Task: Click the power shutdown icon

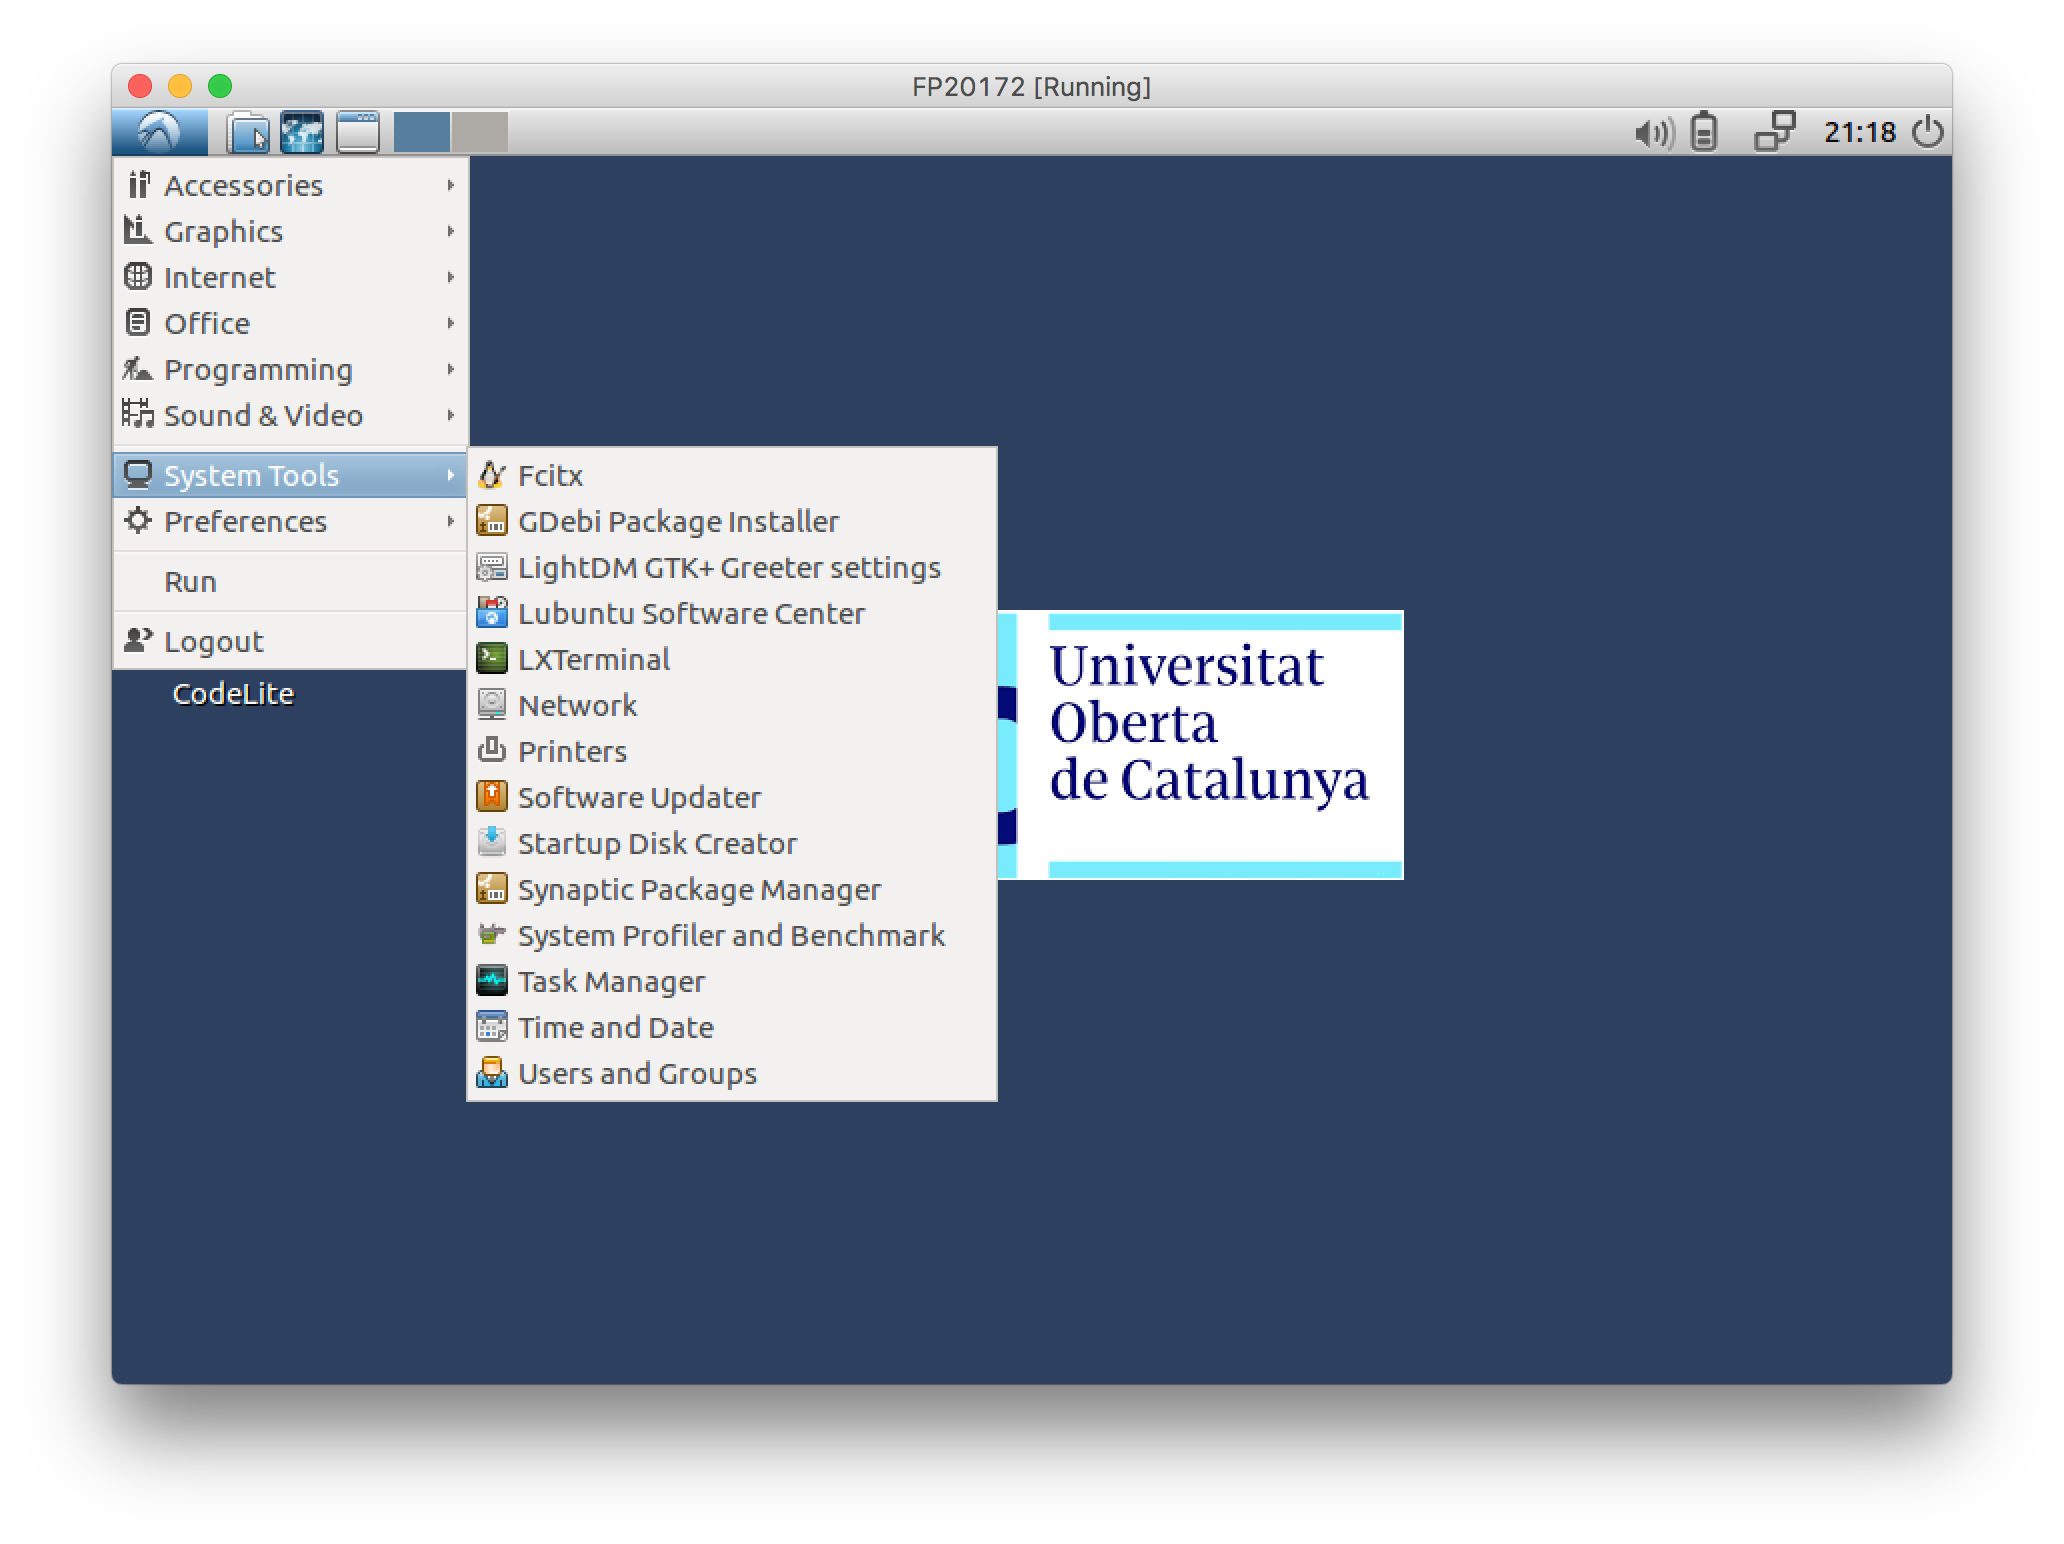Action: coord(1928,132)
